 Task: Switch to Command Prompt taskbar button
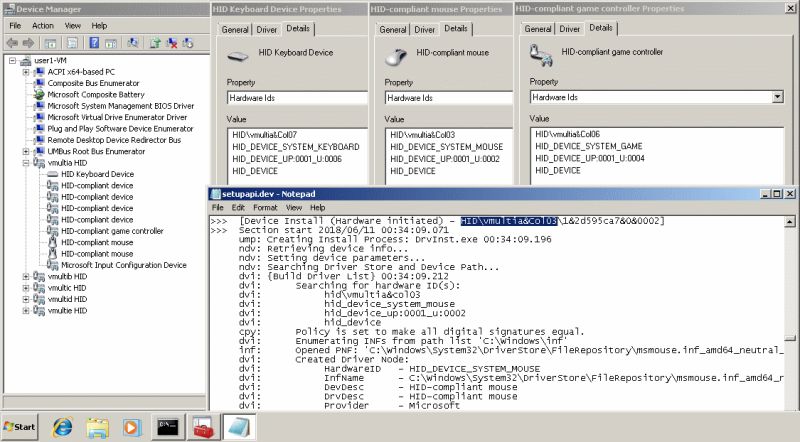coord(168,427)
